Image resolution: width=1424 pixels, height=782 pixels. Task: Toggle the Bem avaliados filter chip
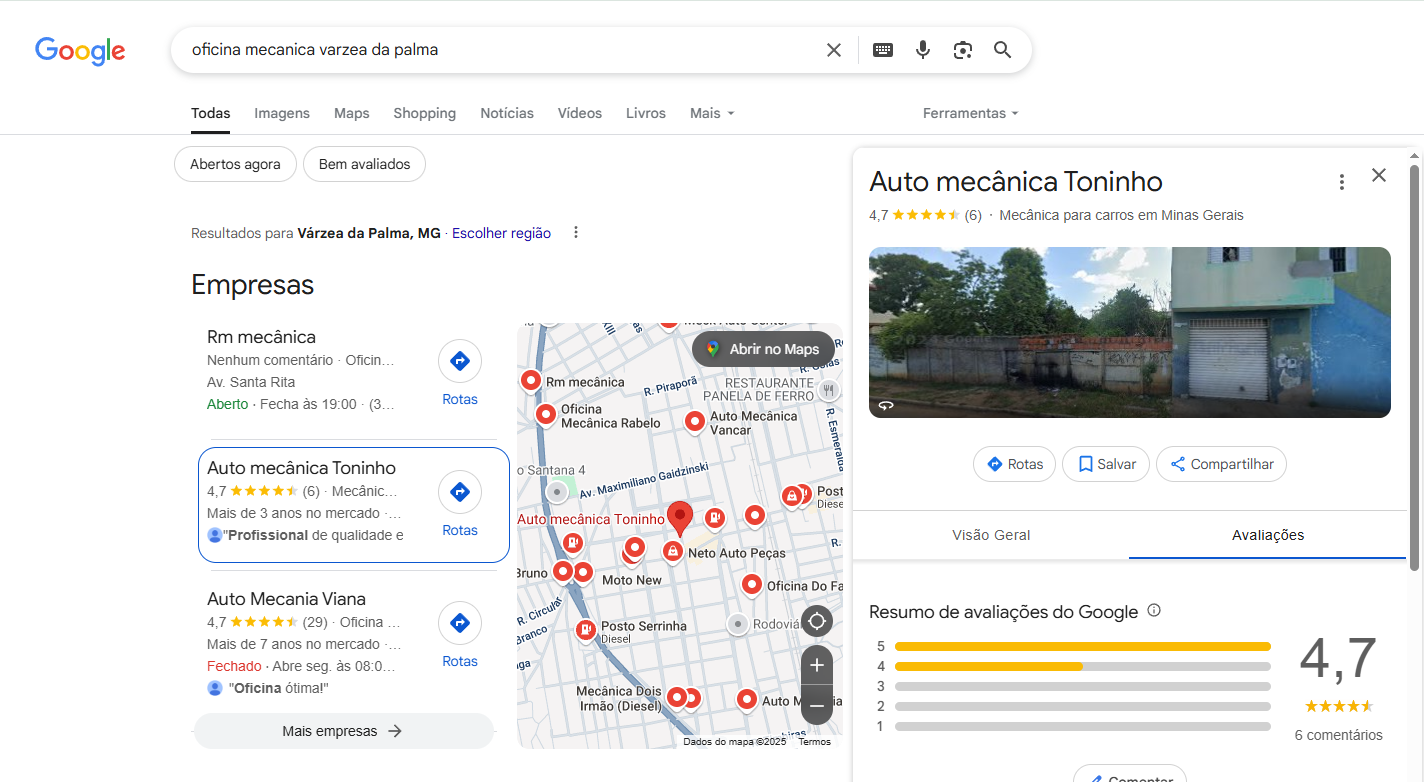[364, 164]
